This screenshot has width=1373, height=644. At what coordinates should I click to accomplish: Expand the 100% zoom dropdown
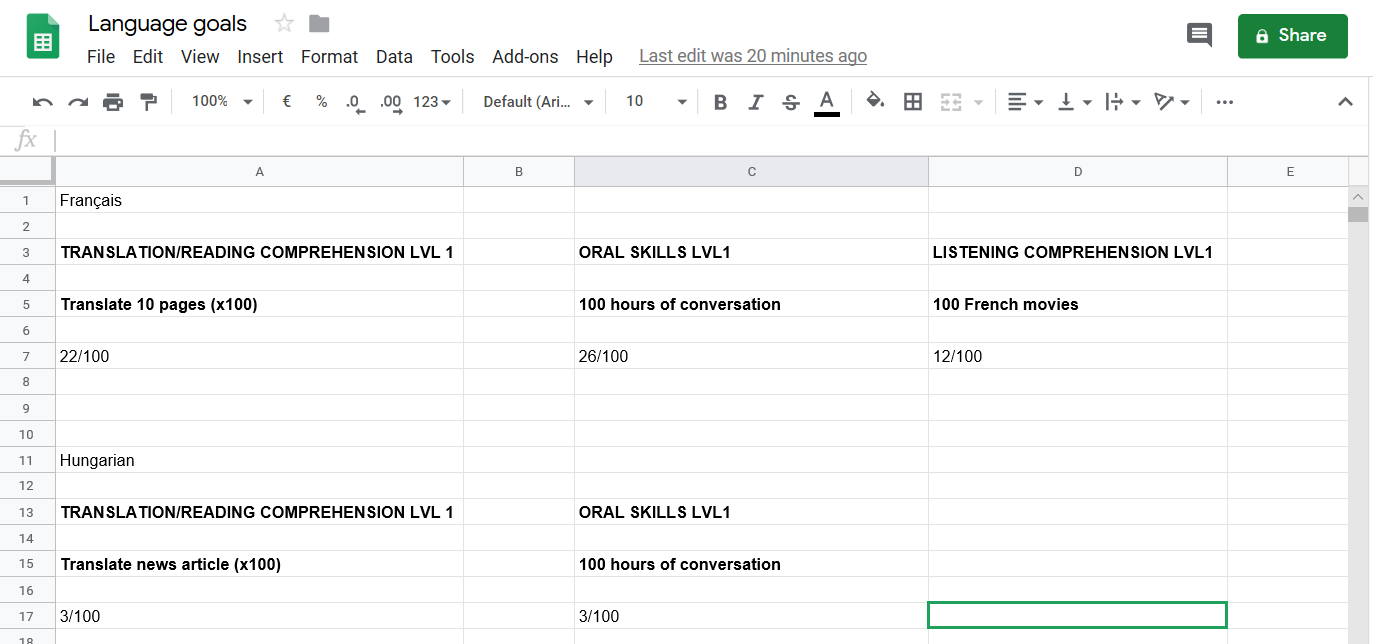pyautogui.click(x=222, y=102)
